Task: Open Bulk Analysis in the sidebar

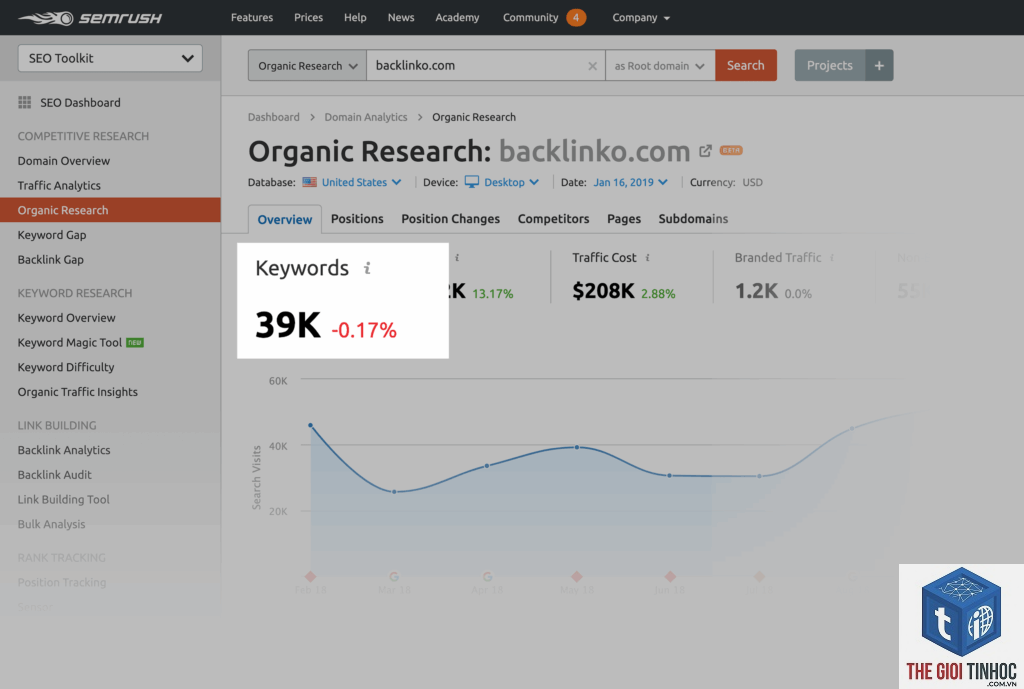Action: pos(52,524)
